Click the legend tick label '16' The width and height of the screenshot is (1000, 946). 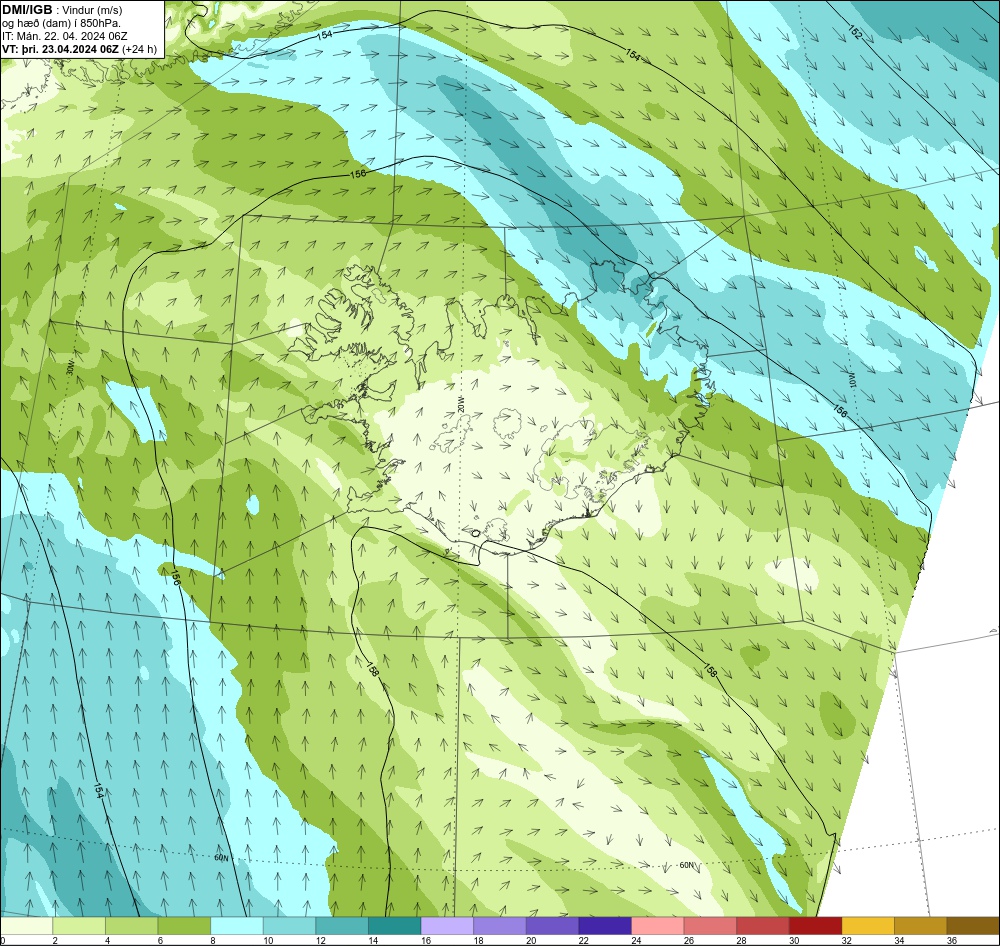tap(425, 940)
